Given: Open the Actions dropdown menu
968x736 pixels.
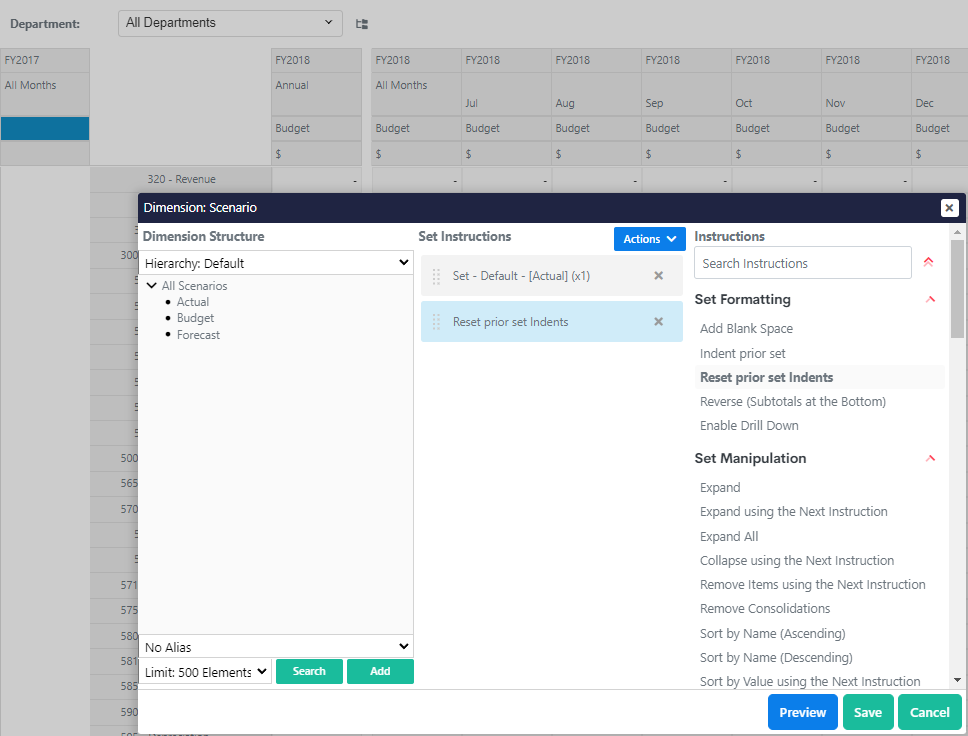Looking at the screenshot, I should (x=649, y=239).
